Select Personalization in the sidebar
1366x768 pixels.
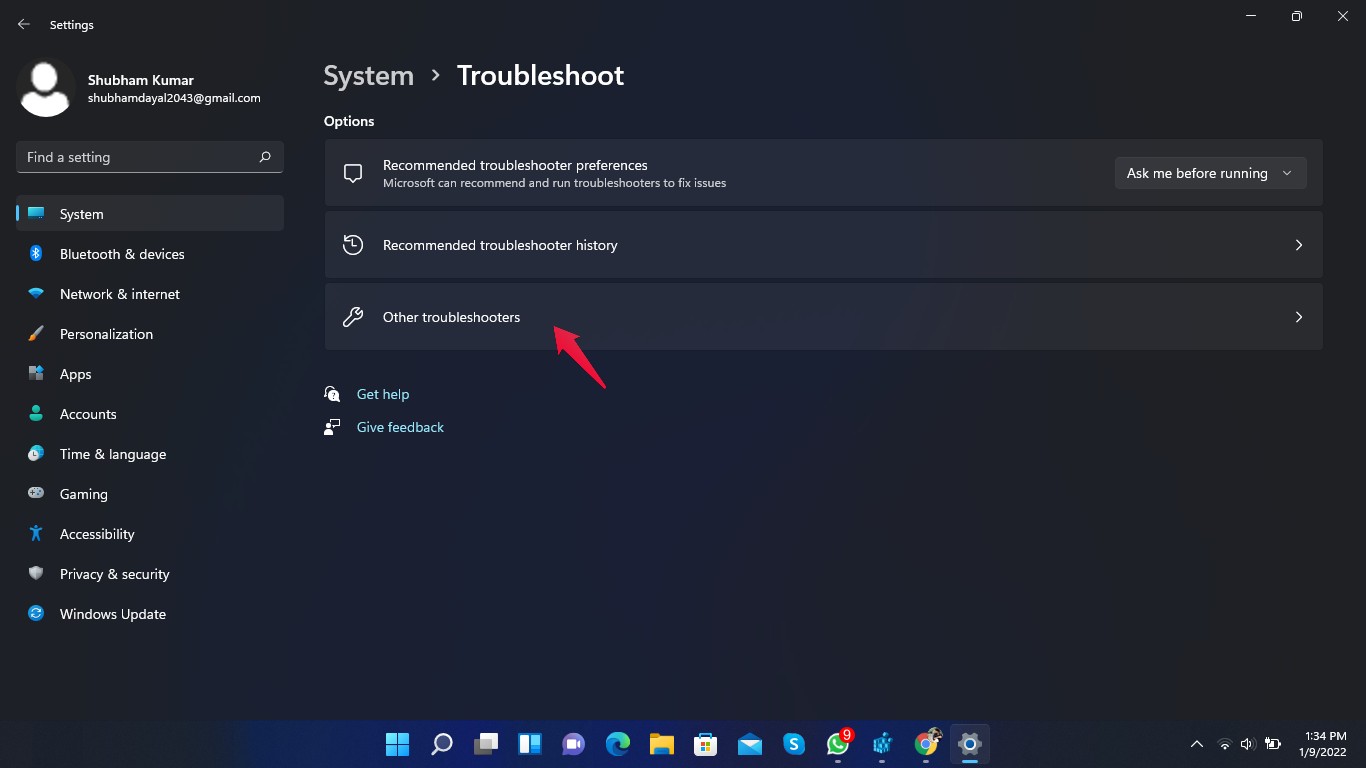(150, 334)
